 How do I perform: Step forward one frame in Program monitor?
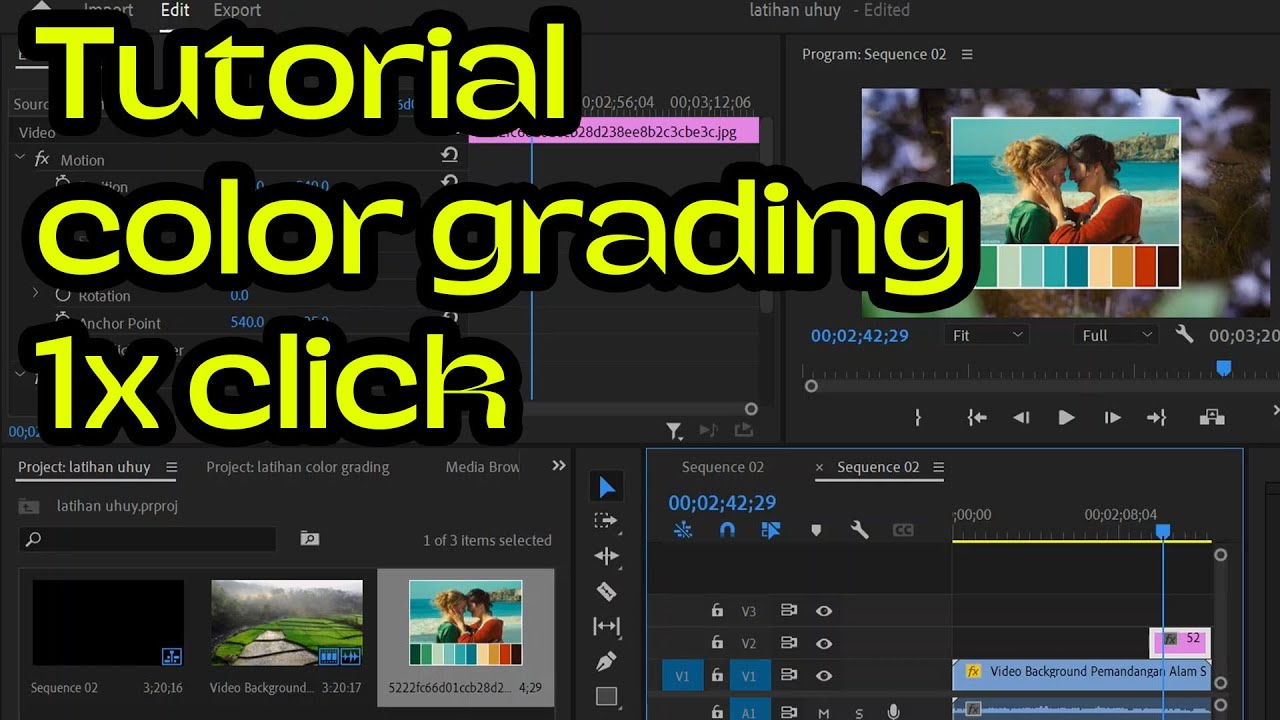point(1112,417)
